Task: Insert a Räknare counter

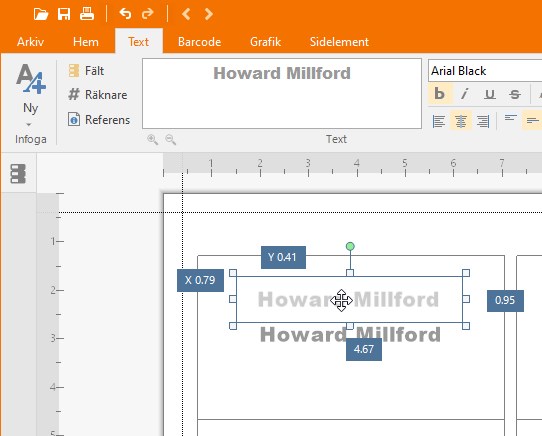Action: pos(98,94)
